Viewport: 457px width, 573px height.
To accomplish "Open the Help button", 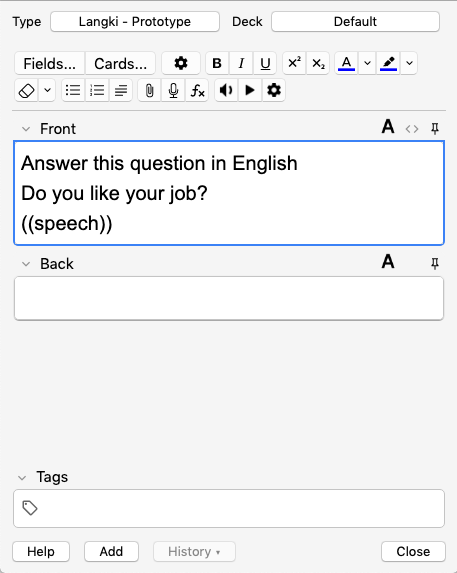I will coord(41,551).
